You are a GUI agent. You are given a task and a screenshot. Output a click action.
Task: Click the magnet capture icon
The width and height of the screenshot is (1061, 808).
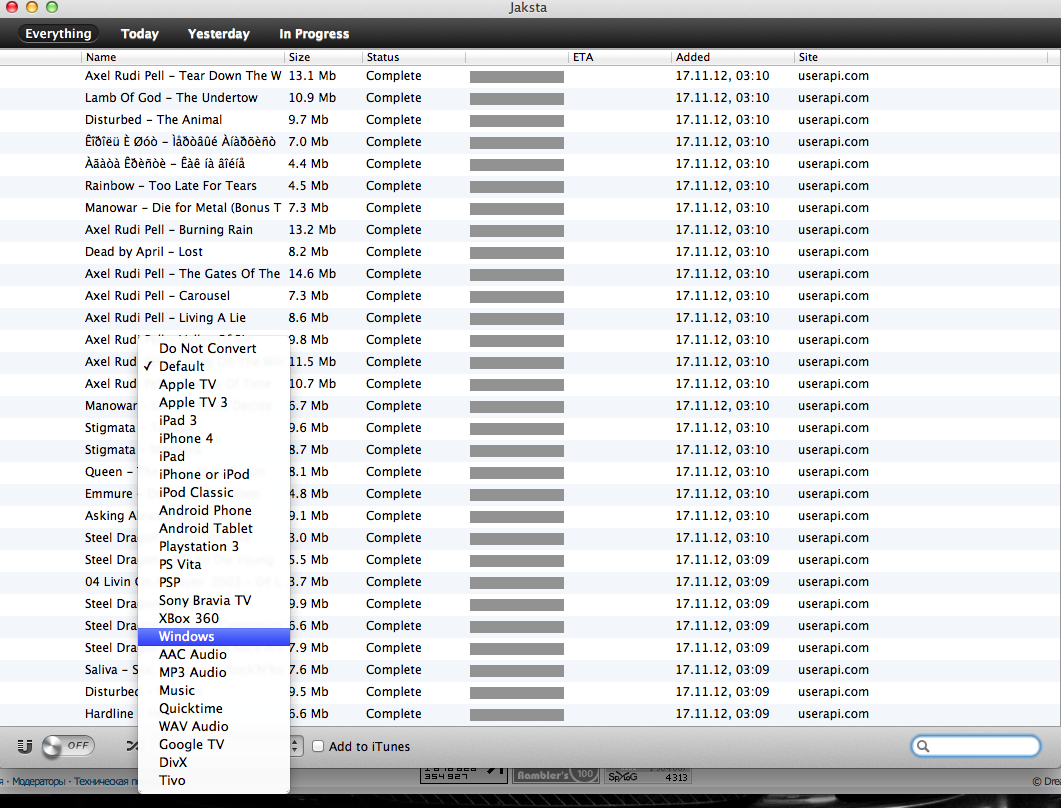tap(26, 746)
